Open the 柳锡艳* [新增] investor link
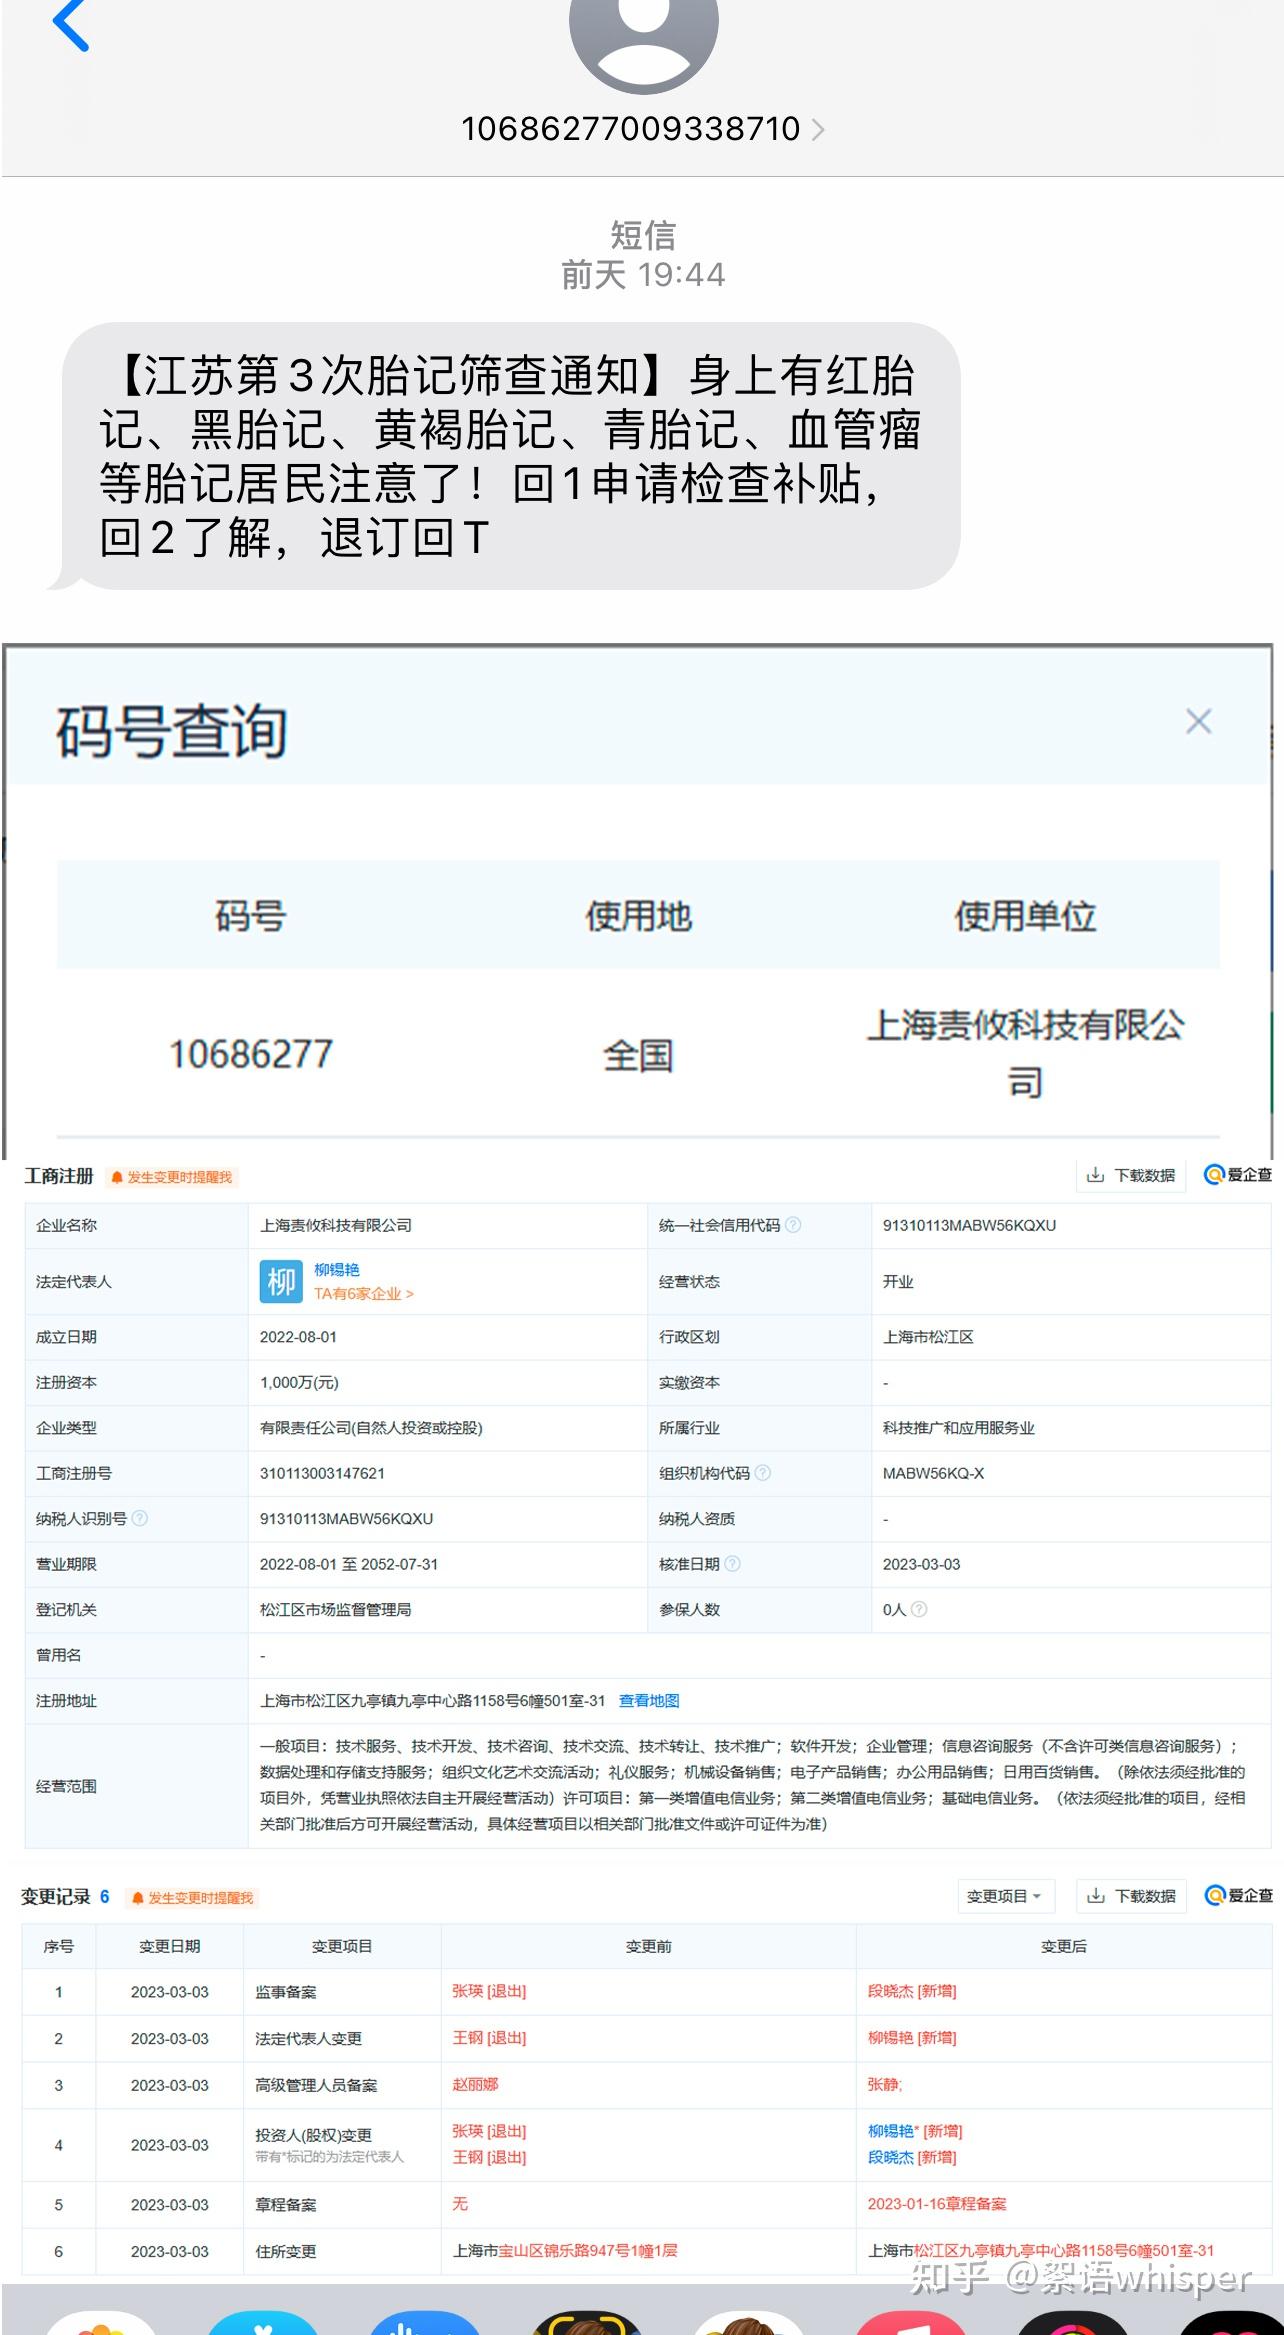Image resolution: width=1284 pixels, height=2335 pixels. 915,2131
